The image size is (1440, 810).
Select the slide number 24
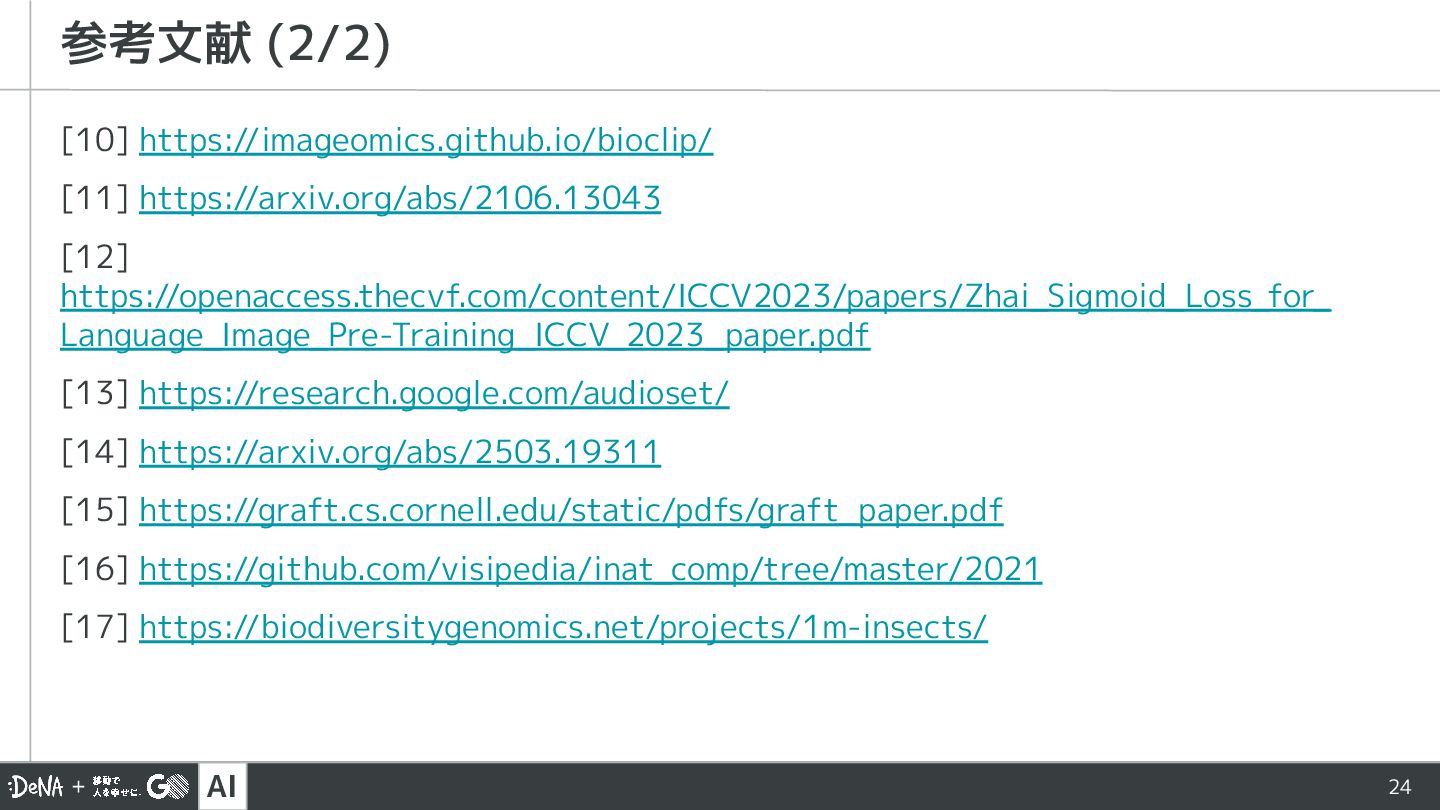tap(1400, 787)
